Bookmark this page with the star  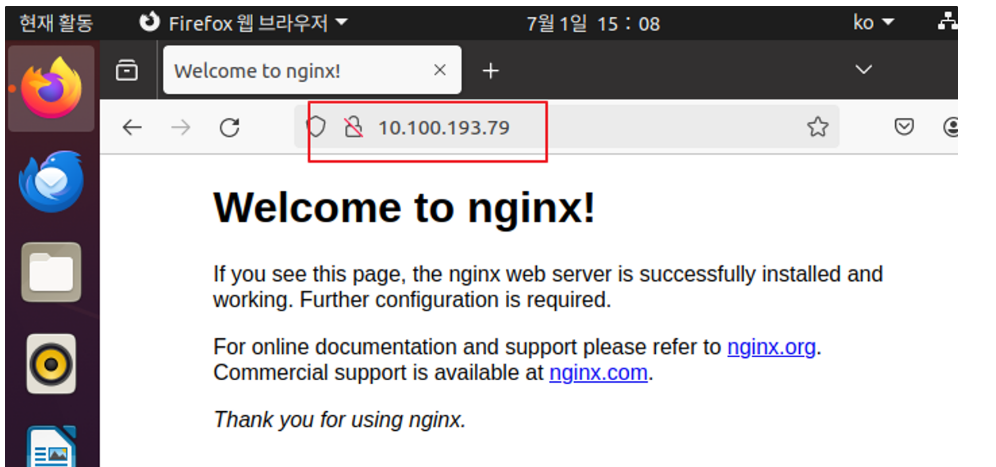[x=818, y=127]
